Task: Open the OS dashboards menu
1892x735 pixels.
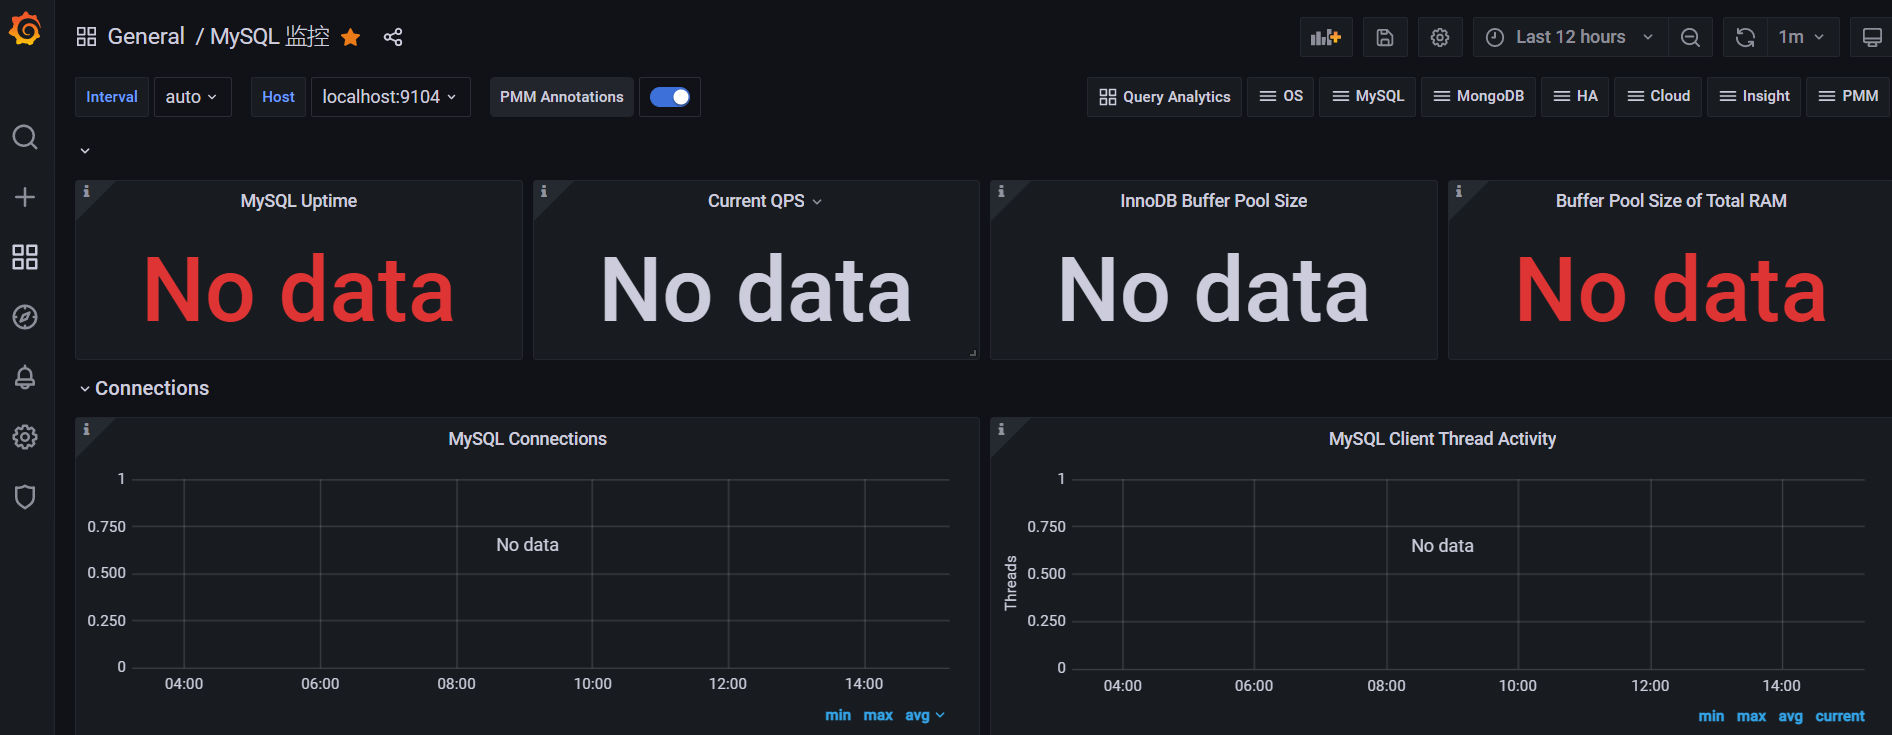Action: tap(1281, 97)
